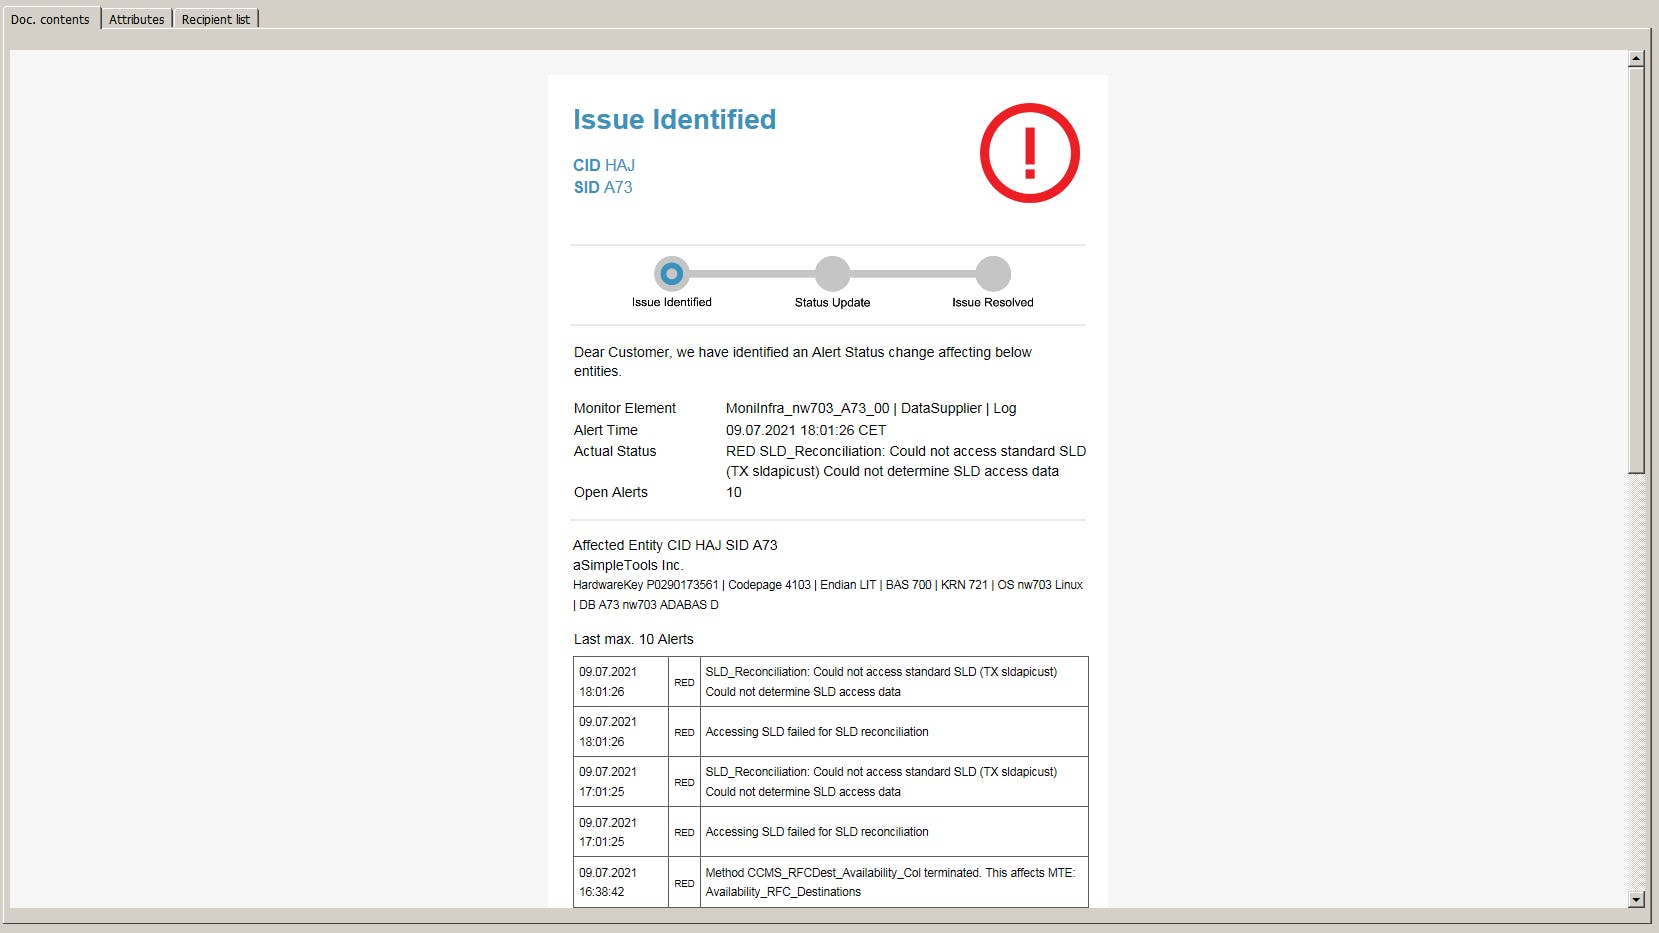Click the scrollbar down arrow

tap(1636, 899)
